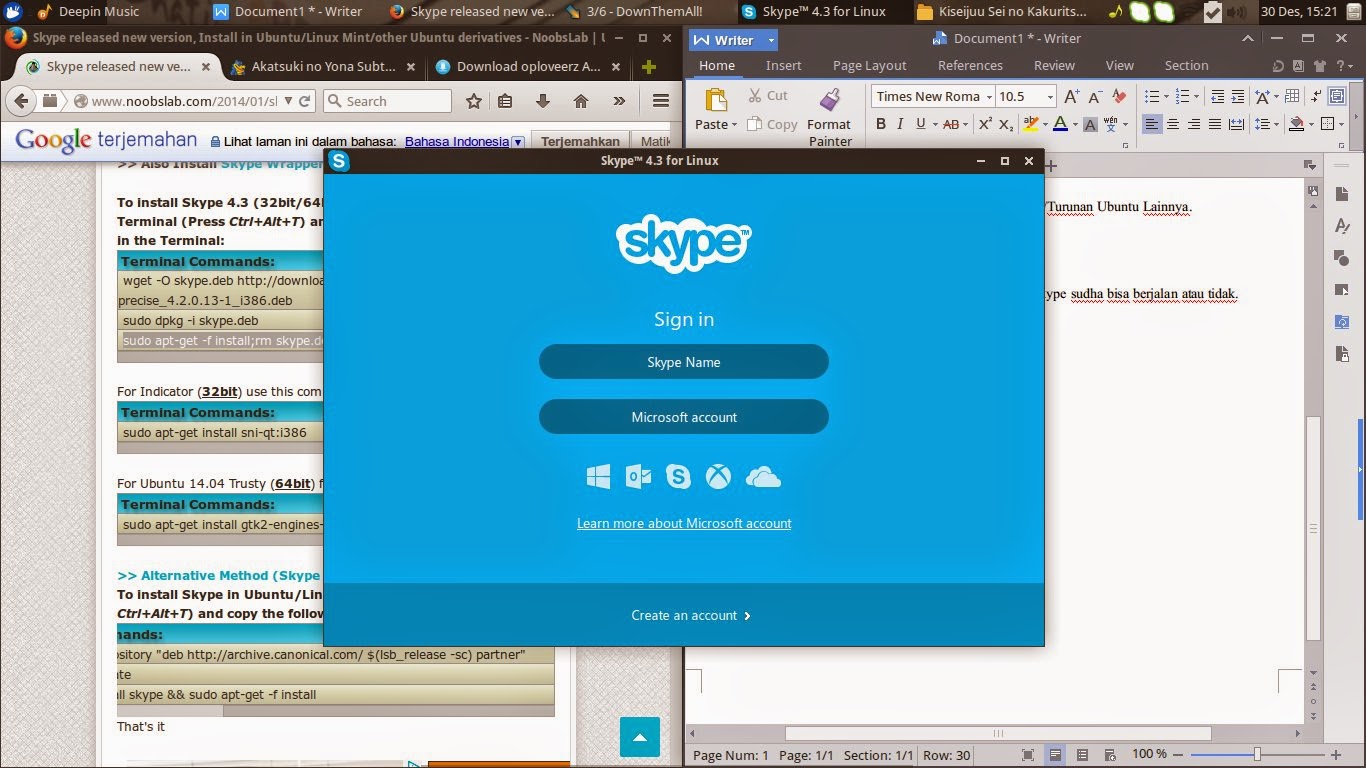The width and height of the screenshot is (1366, 768).
Task: Click Create an account in Skype
Action: point(691,615)
